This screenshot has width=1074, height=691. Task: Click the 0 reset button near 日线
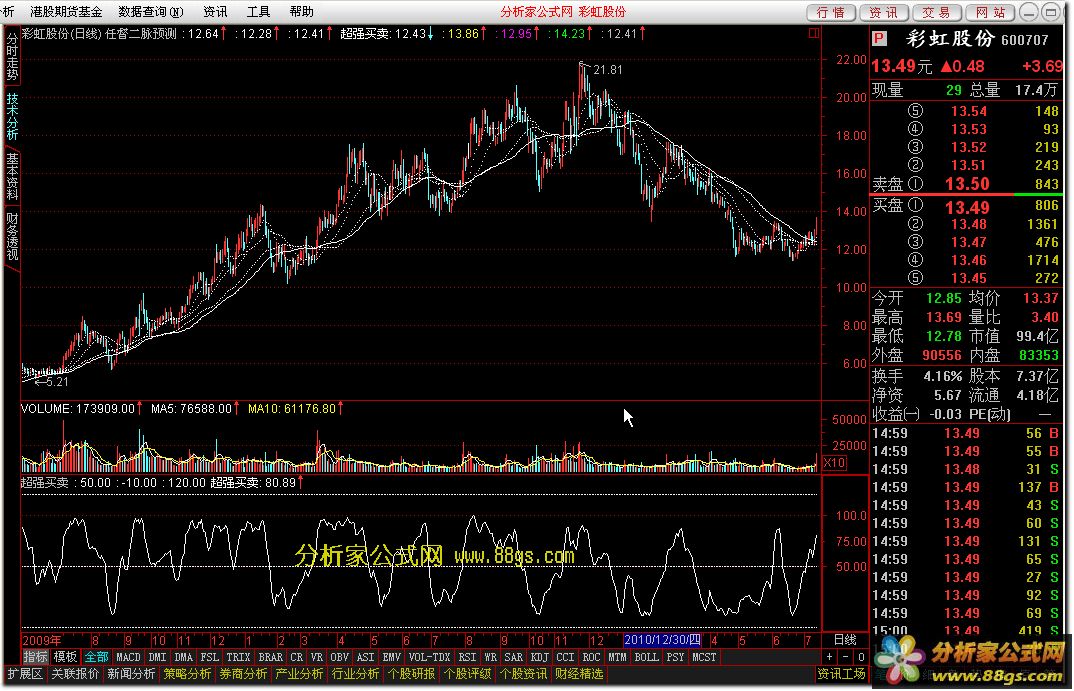click(860, 657)
